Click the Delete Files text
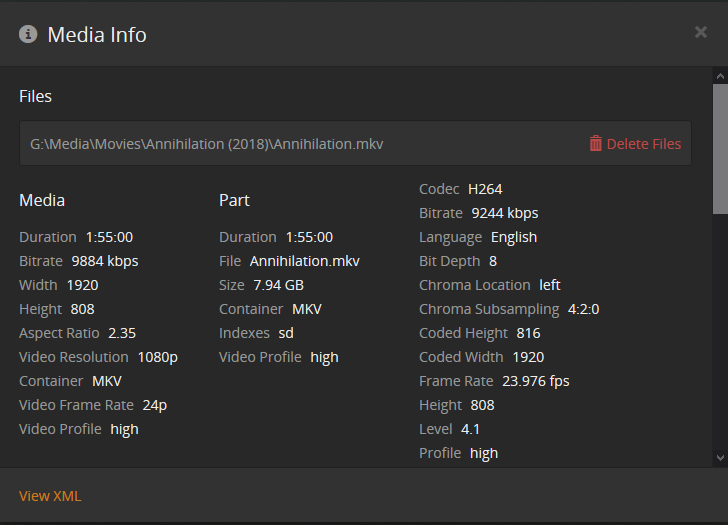This screenshot has height=525, width=728. point(644,144)
